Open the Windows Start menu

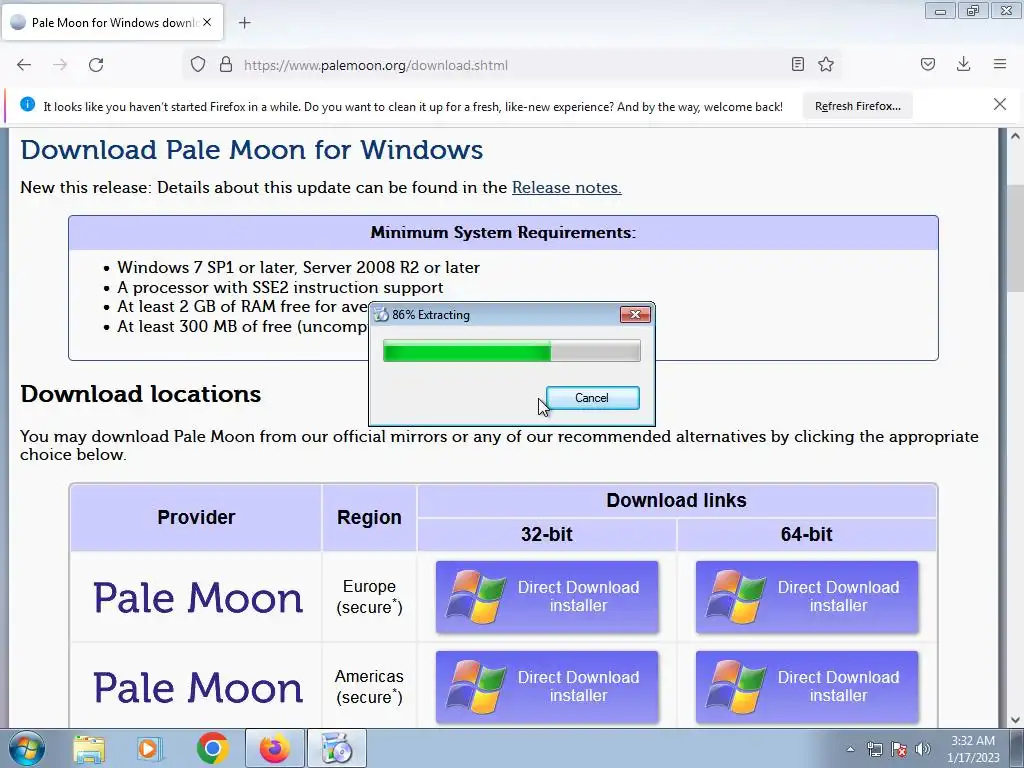click(x=27, y=748)
